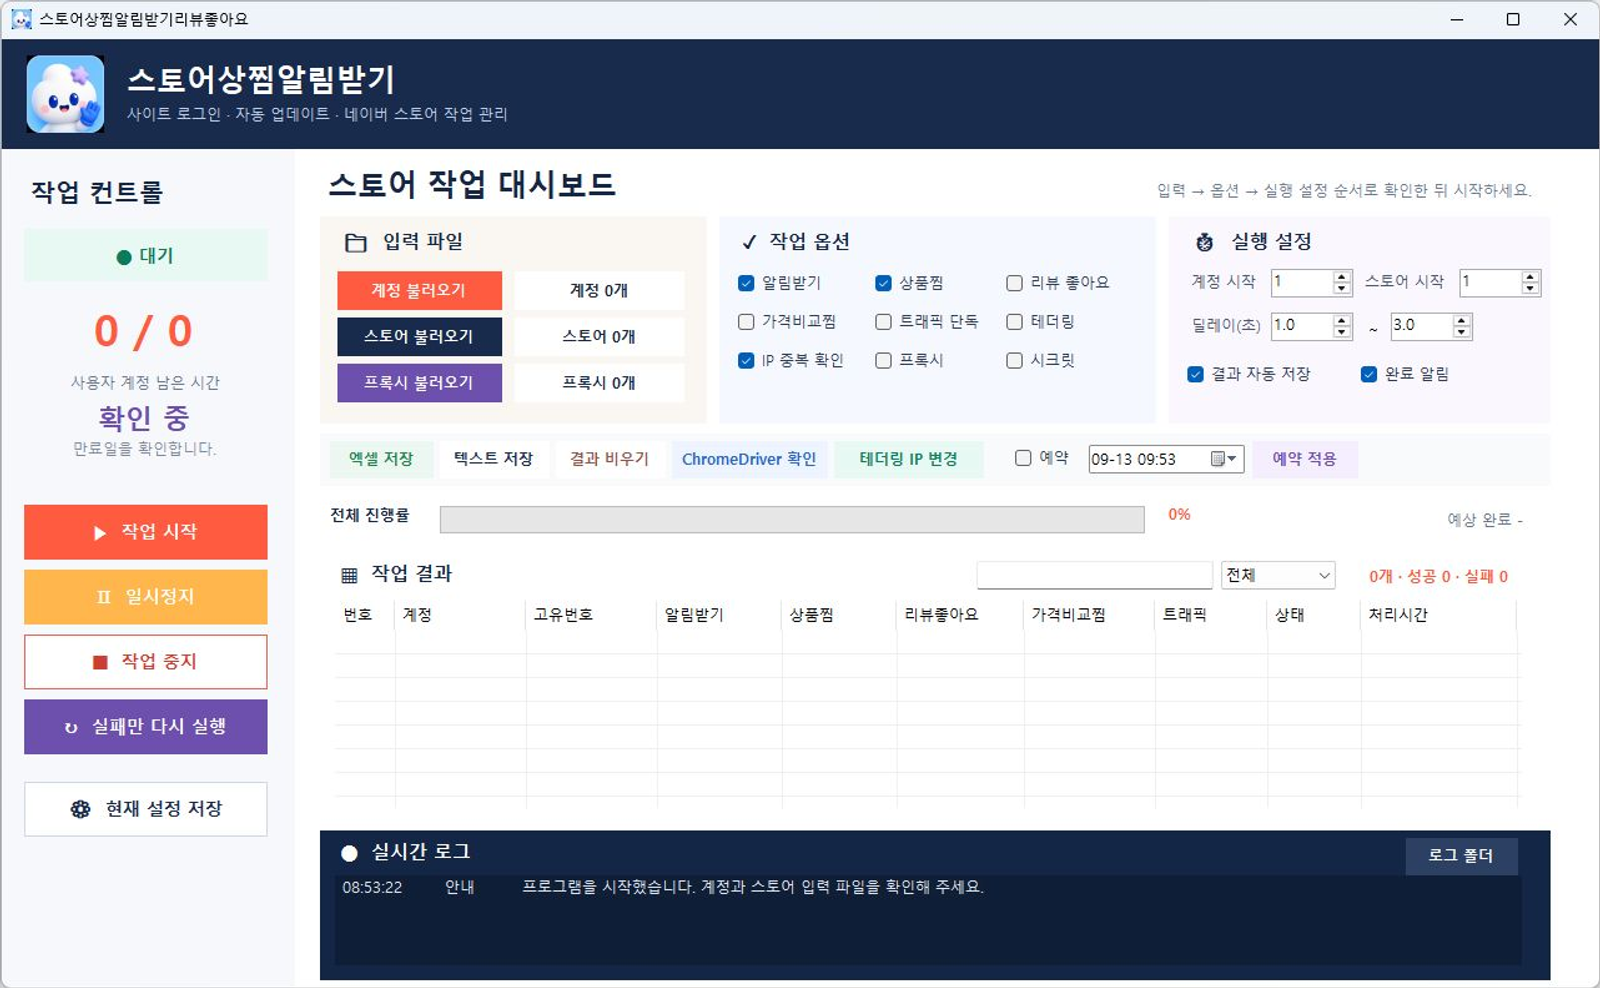The height and width of the screenshot is (988, 1600).
Task: Click the title bar app icon
Action: [21, 19]
